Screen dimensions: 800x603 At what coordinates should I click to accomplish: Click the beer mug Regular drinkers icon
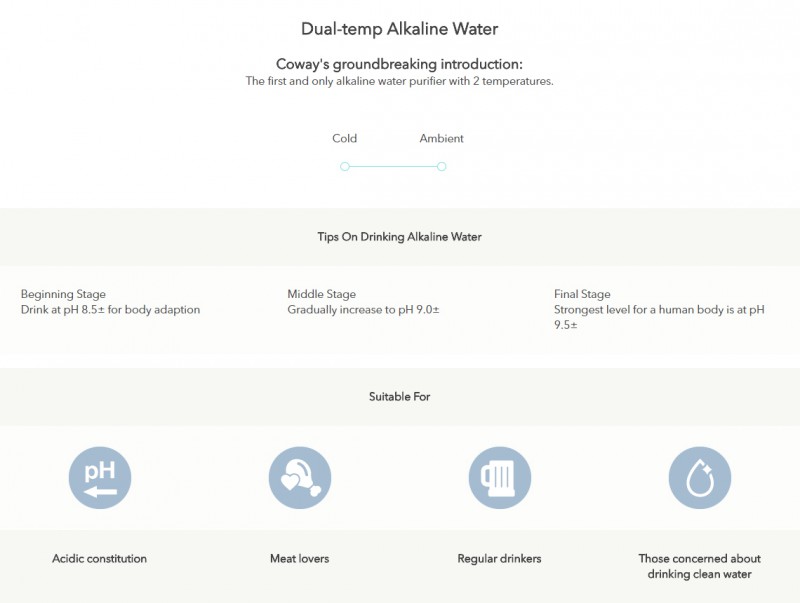[x=499, y=478]
